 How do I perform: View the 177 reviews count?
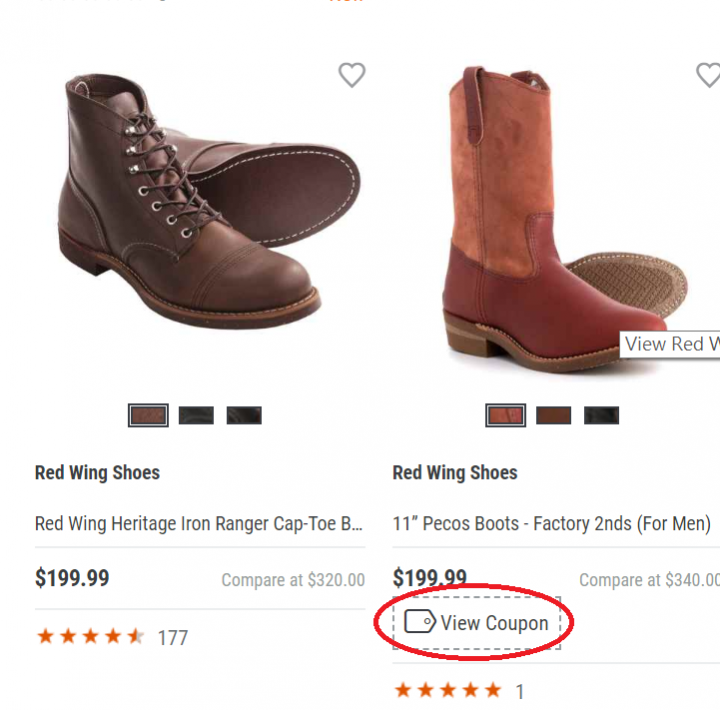[x=173, y=638]
